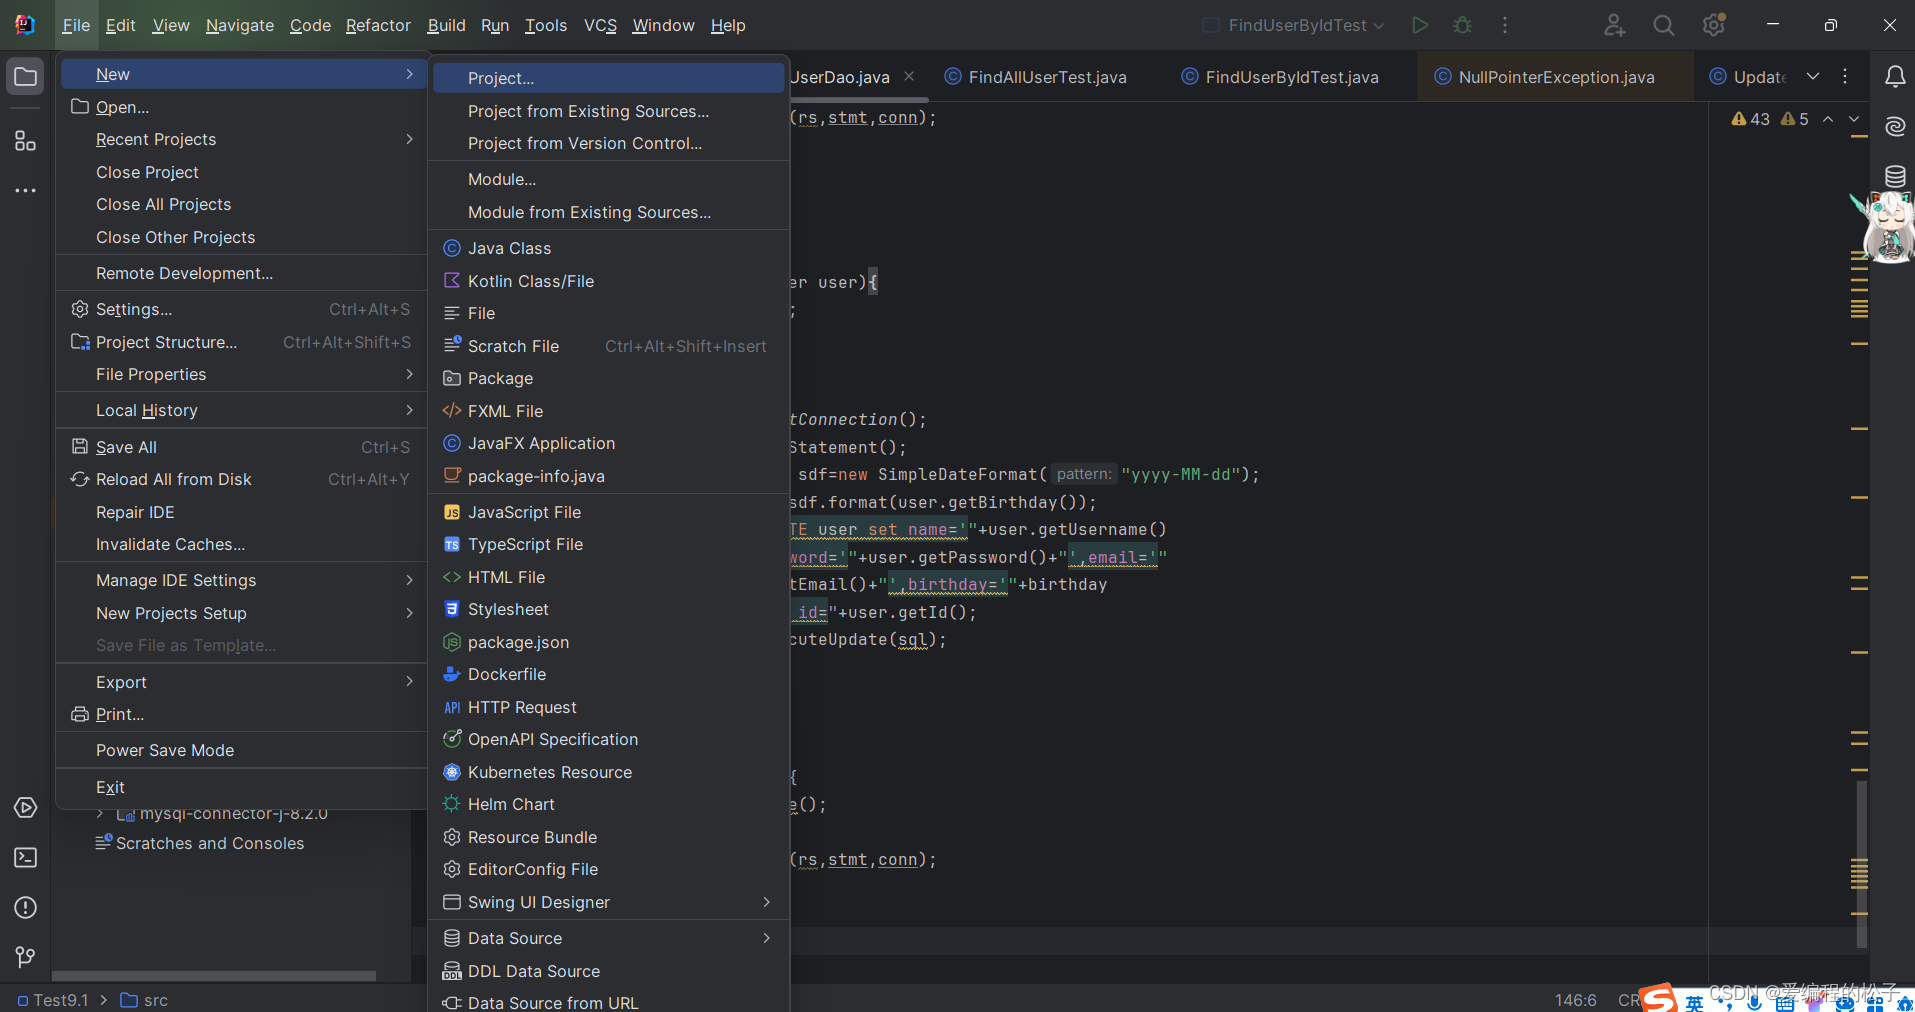Open the Notifications bell icon
The width and height of the screenshot is (1915, 1012).
click(1895, 77)
